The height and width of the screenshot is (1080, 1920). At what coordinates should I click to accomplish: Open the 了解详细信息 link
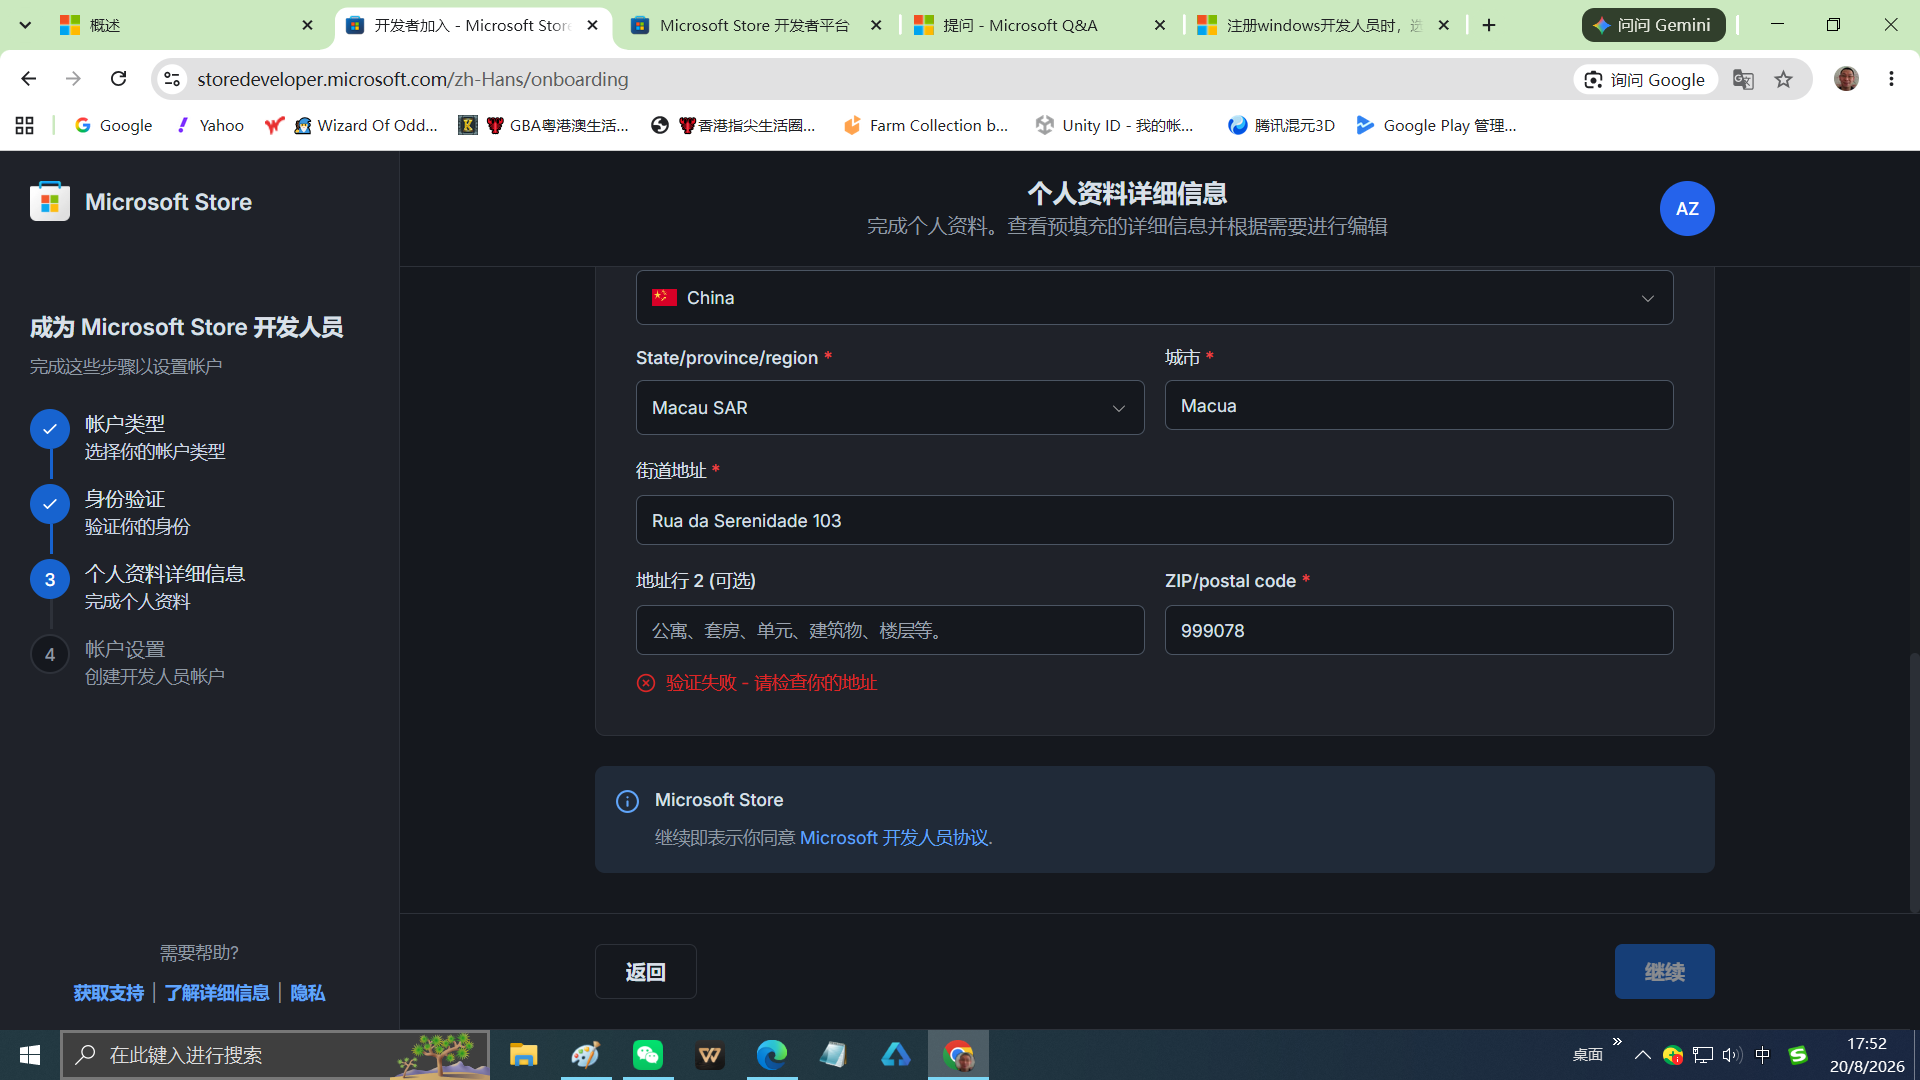pyautogui.click(x=217, y=993)
